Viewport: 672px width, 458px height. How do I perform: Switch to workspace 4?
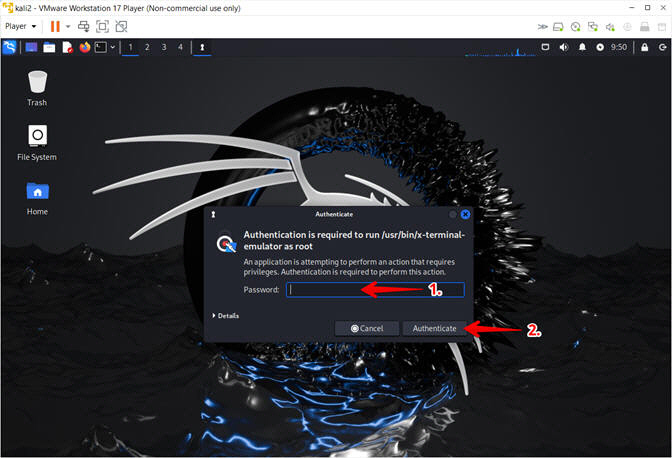point(180,47)
